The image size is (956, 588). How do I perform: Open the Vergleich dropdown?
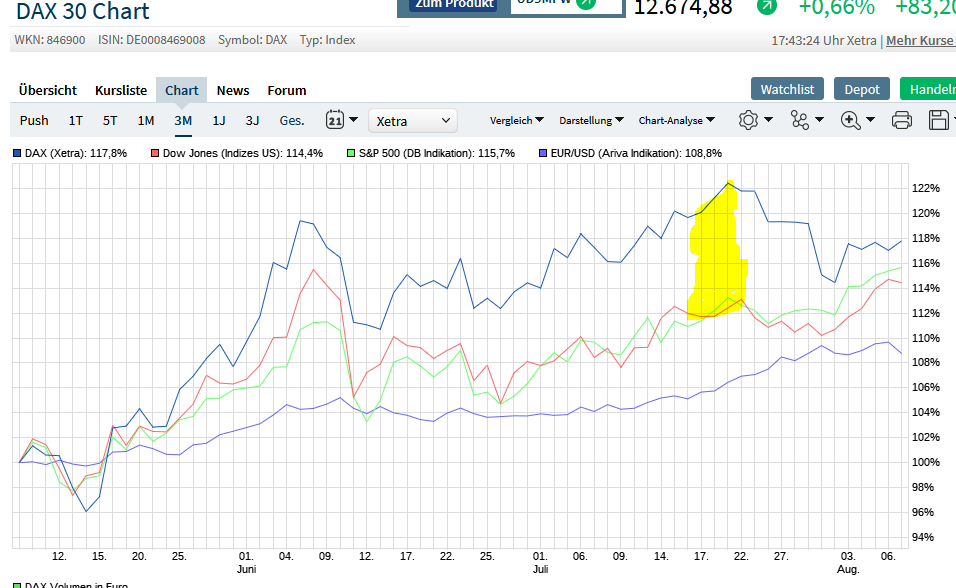(516, 120)
